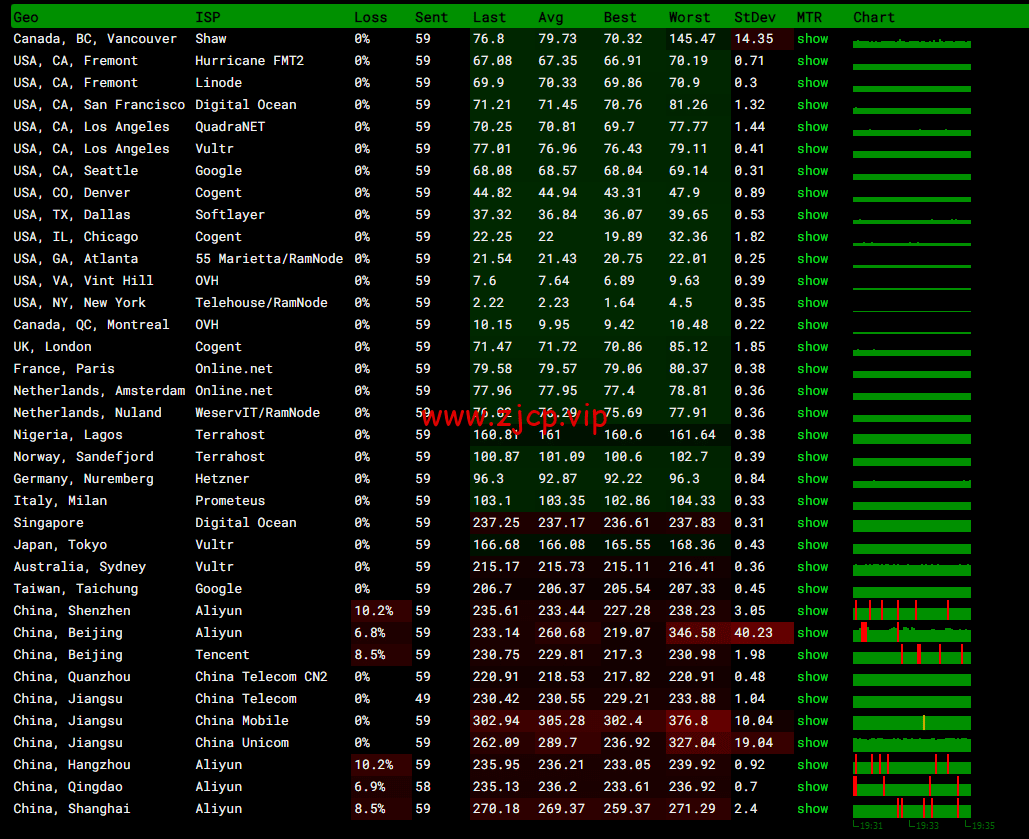Click the latency chart for Aliyun Beijing
The width and height of the screenshot is (1029, 839).
[912, 633]
